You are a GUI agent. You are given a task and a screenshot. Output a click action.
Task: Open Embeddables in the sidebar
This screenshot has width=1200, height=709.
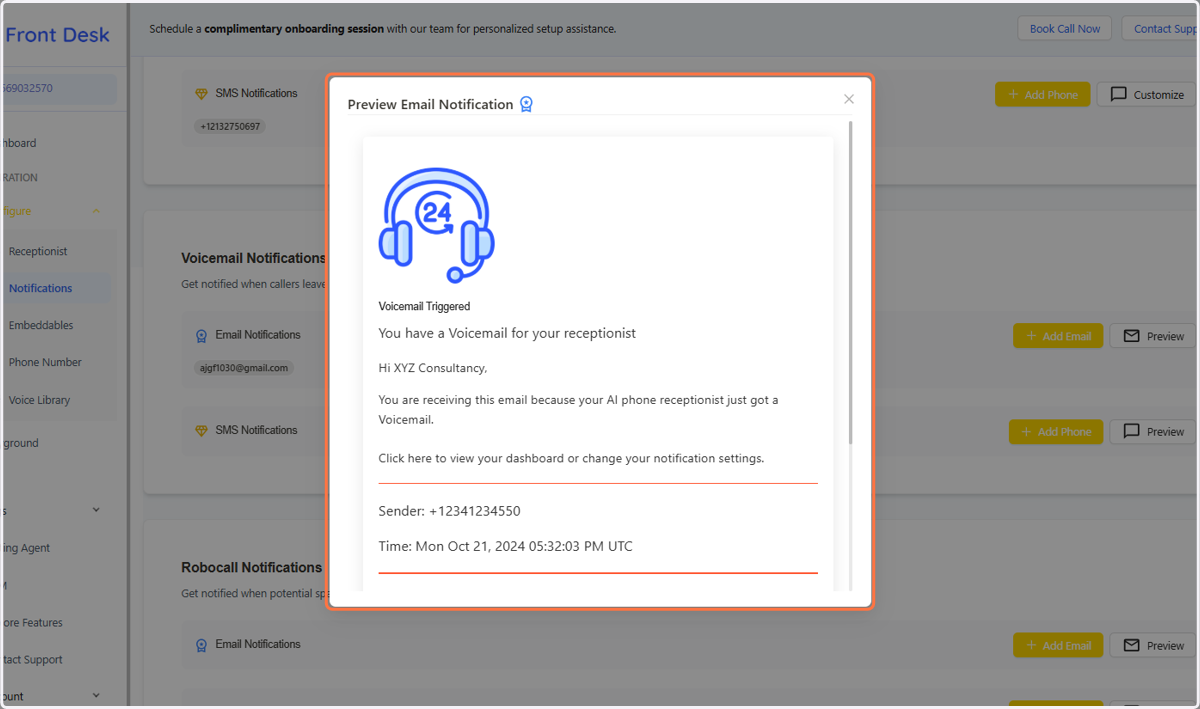pos(41,325)
